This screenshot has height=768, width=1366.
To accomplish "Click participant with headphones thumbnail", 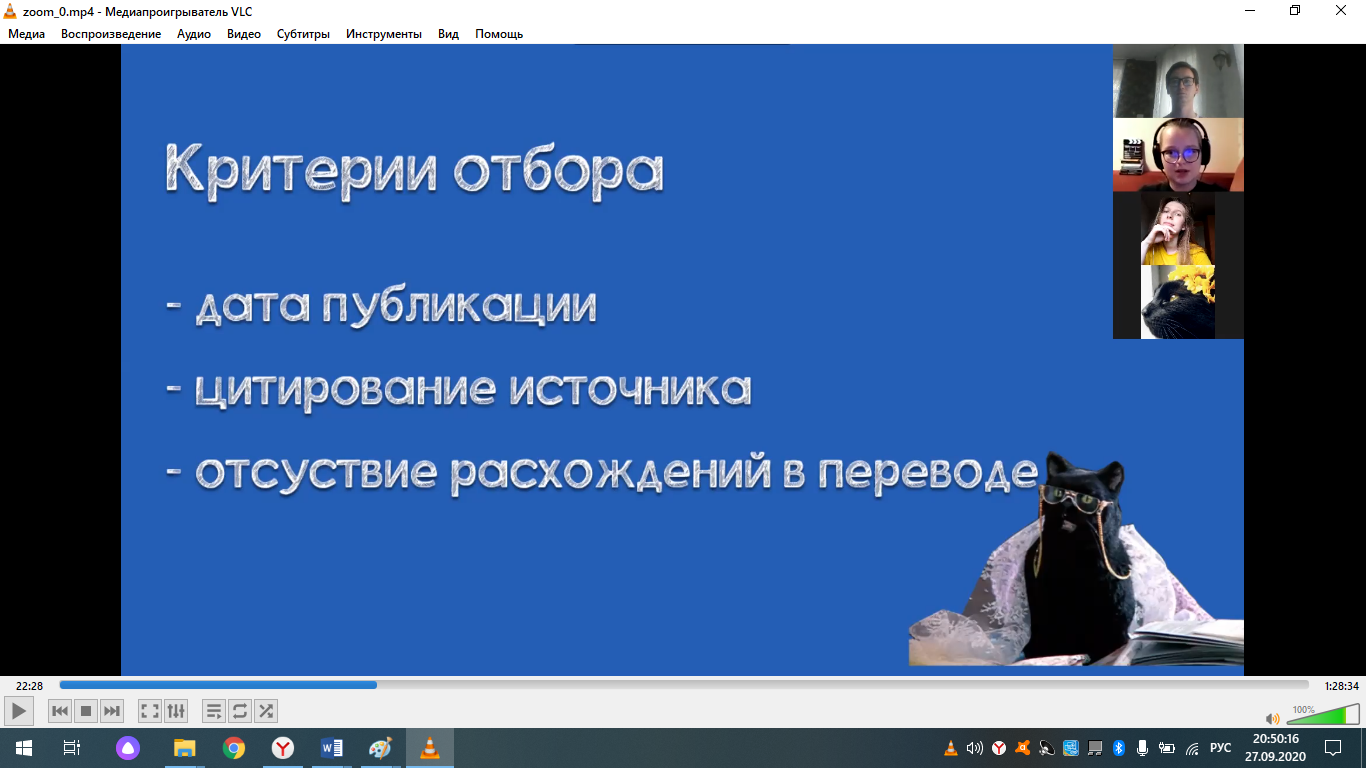I will (x=1178, y=155).
